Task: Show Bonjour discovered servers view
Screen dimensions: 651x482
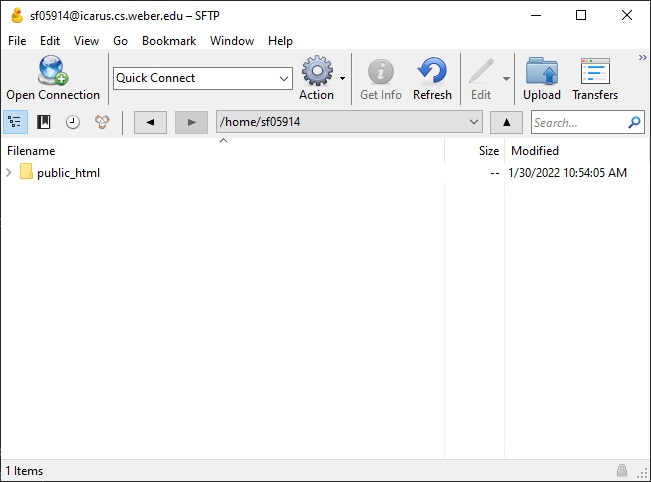Action: [102, 122]
